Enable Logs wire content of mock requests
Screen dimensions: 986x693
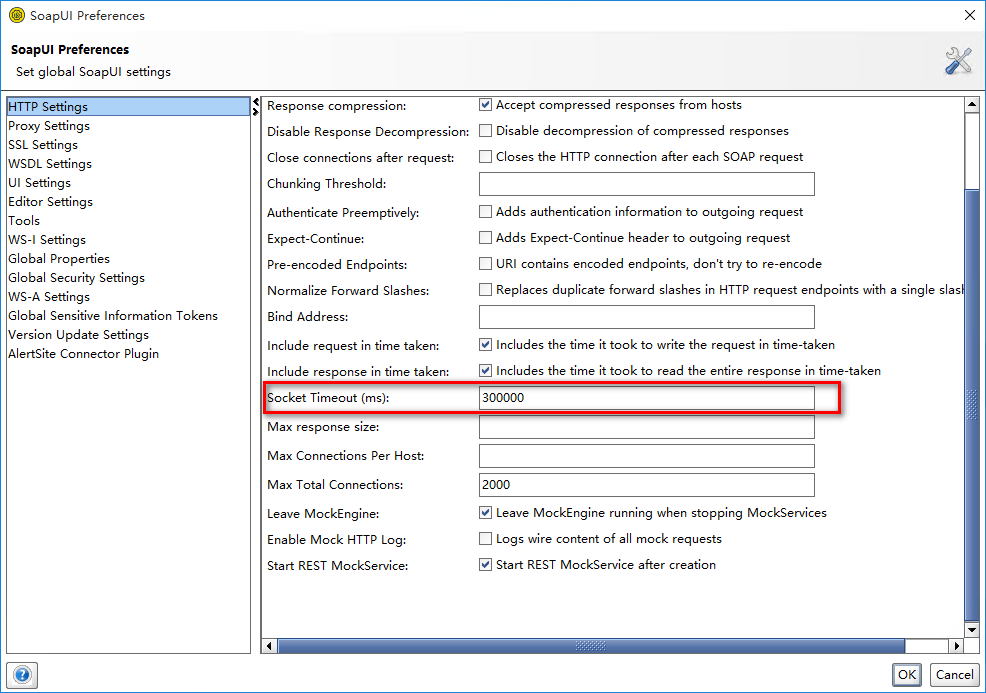coord(485,538)
